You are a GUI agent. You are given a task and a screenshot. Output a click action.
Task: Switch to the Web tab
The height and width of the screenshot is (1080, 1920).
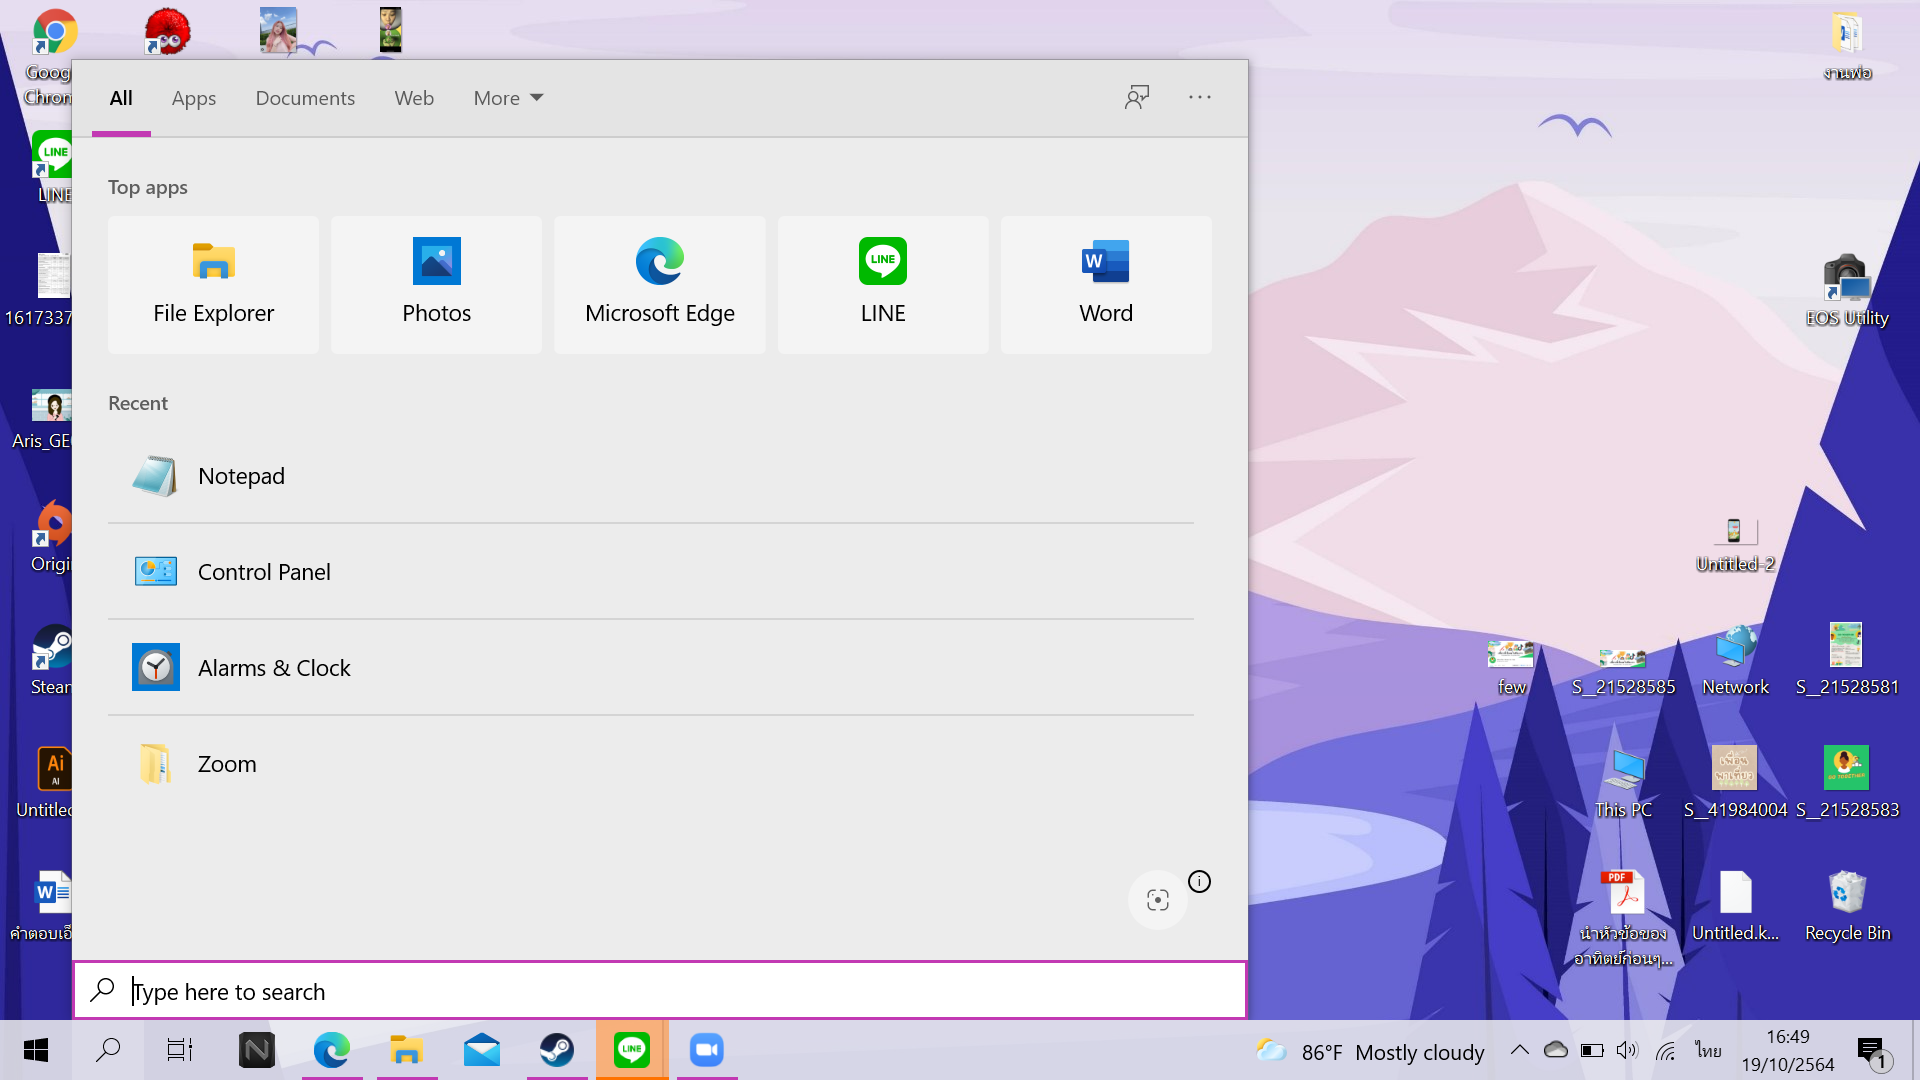pos(414,98)
